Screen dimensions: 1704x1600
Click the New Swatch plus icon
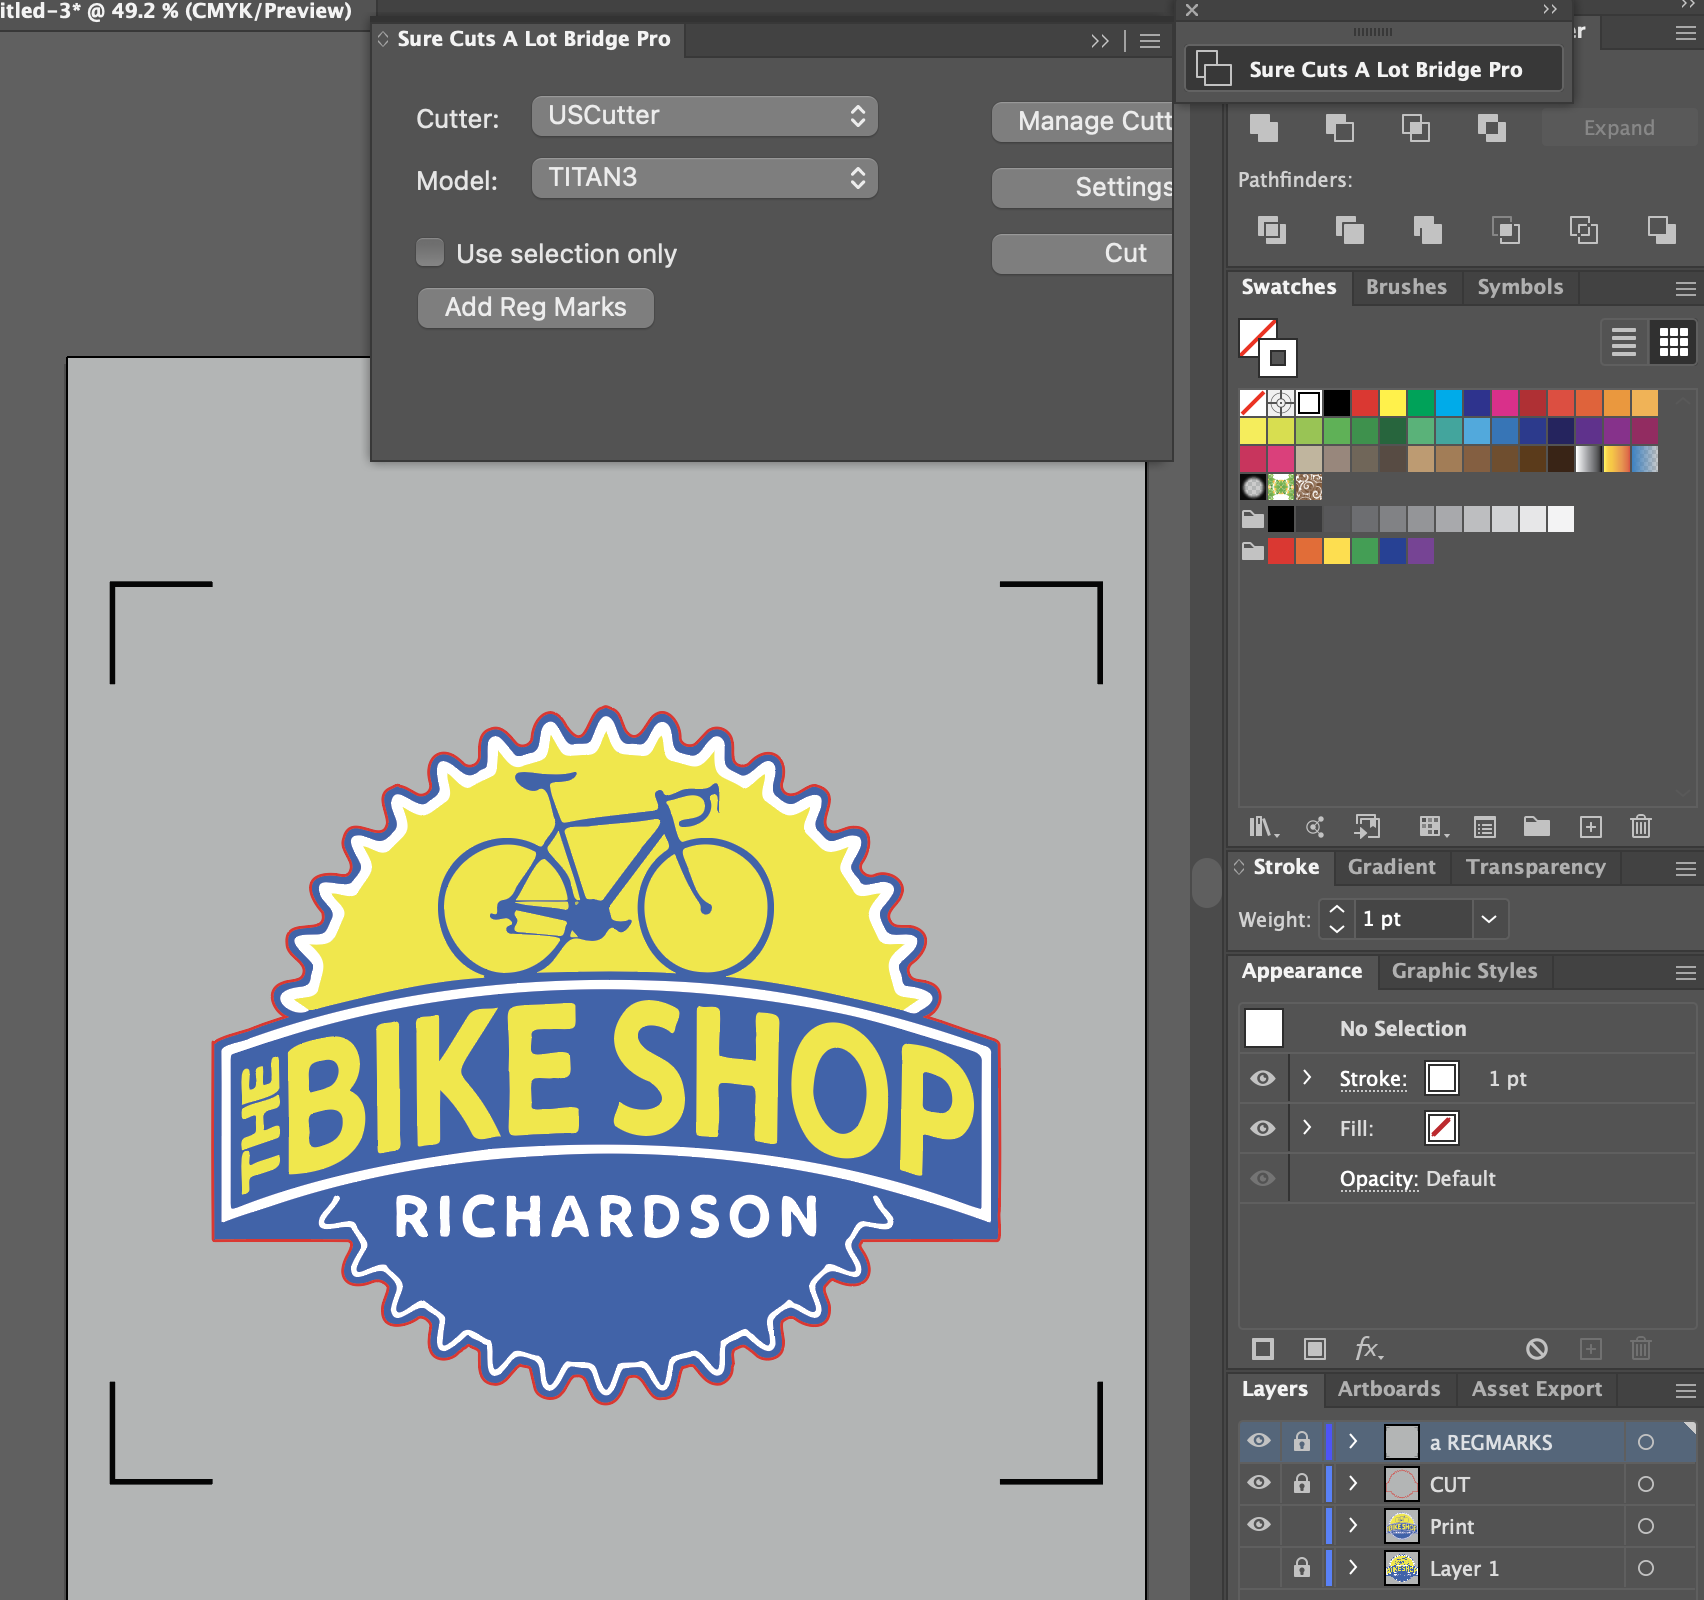(x=1591, y=827)
